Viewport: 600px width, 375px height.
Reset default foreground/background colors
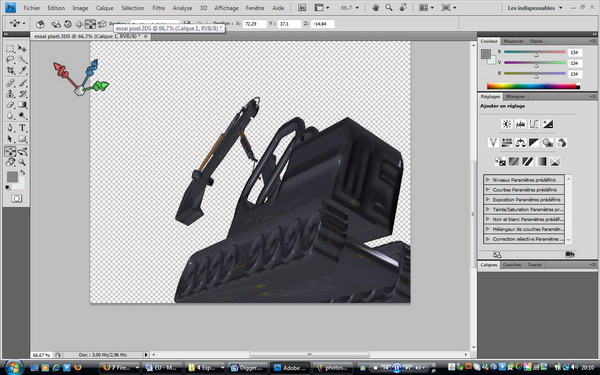8,187
